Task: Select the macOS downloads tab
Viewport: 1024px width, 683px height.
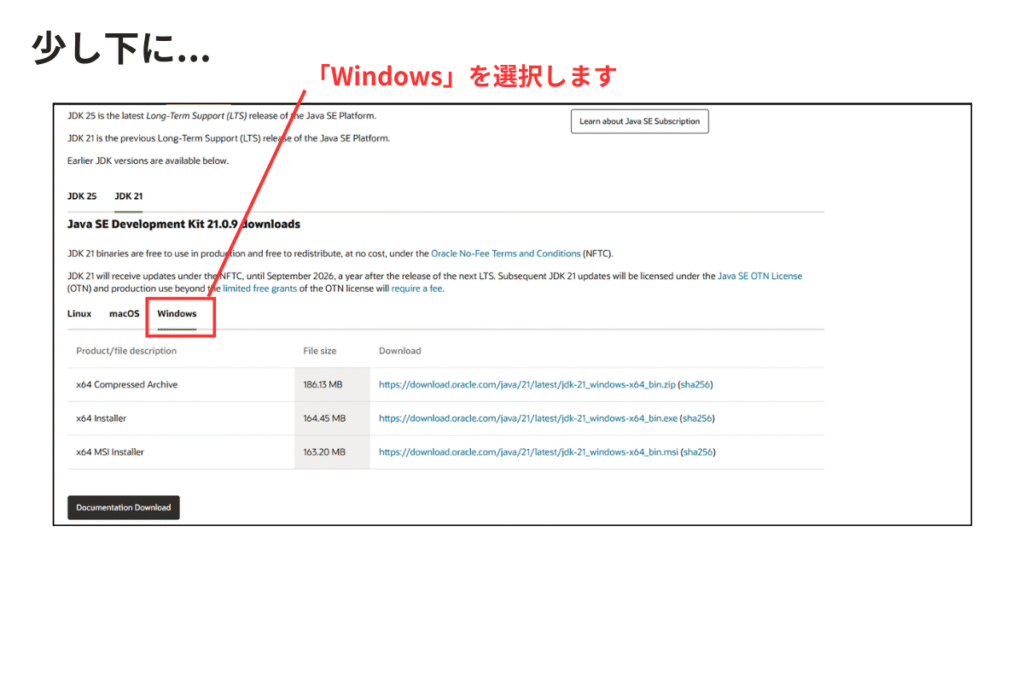Action: pos(124,313)
